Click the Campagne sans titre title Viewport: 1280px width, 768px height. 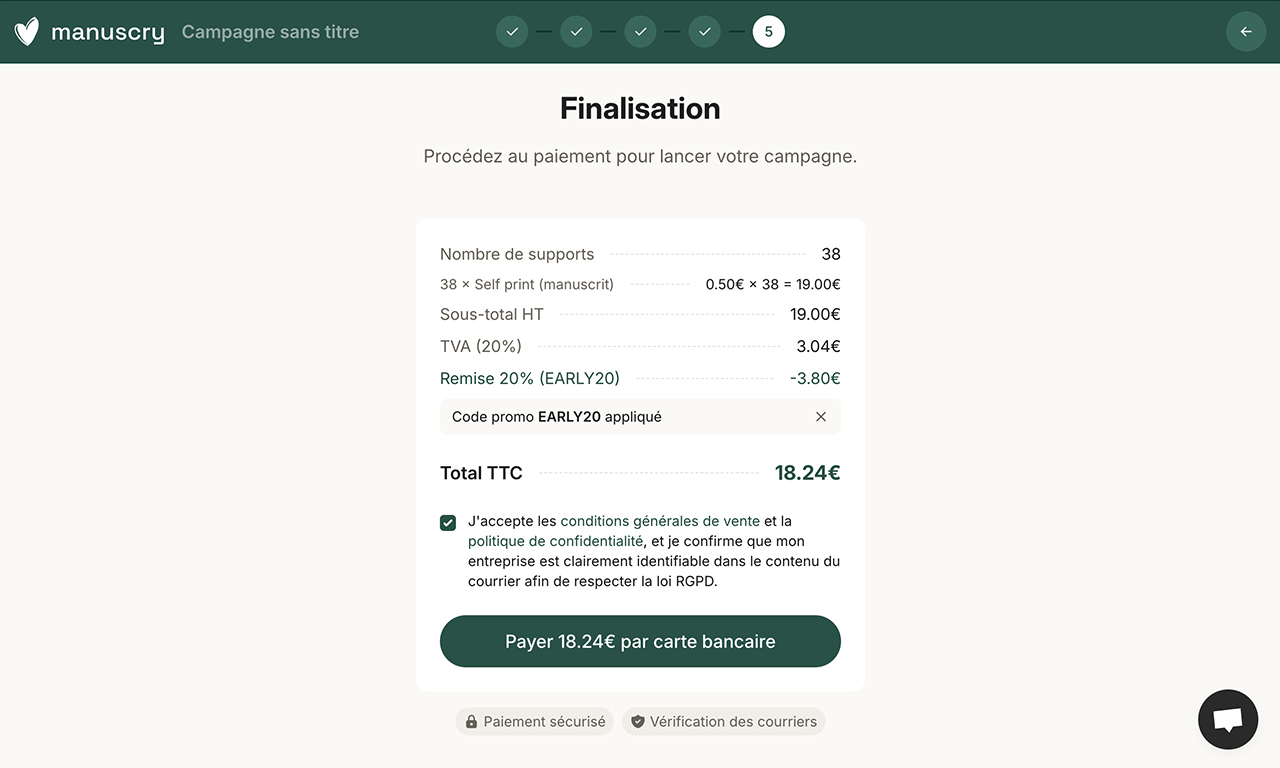pyautogui.click(x=269, y=31)
